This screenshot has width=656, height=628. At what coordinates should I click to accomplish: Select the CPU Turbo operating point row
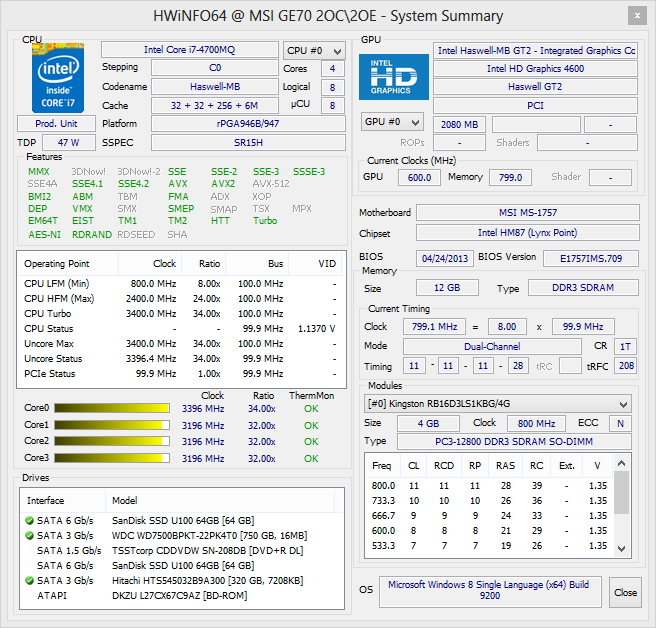(x=180, y=314)
